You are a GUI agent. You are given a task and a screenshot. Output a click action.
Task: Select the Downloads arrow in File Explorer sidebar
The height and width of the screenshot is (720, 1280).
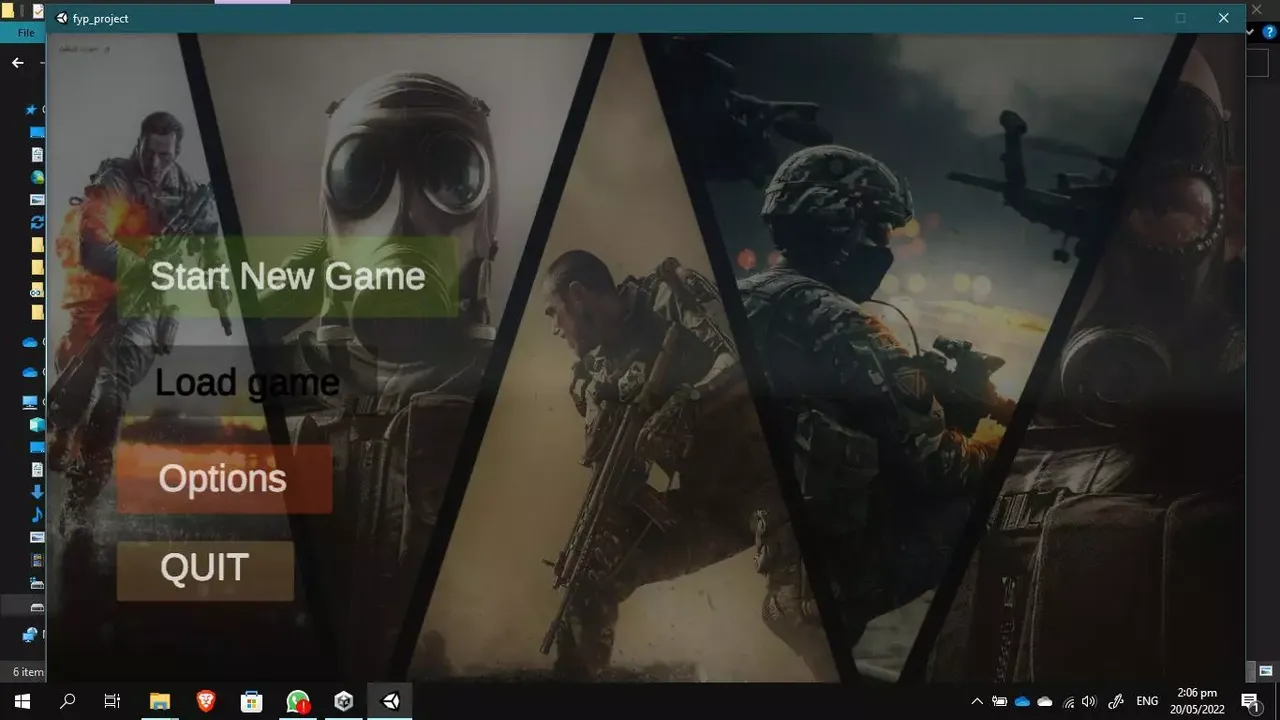pos(37,492)
